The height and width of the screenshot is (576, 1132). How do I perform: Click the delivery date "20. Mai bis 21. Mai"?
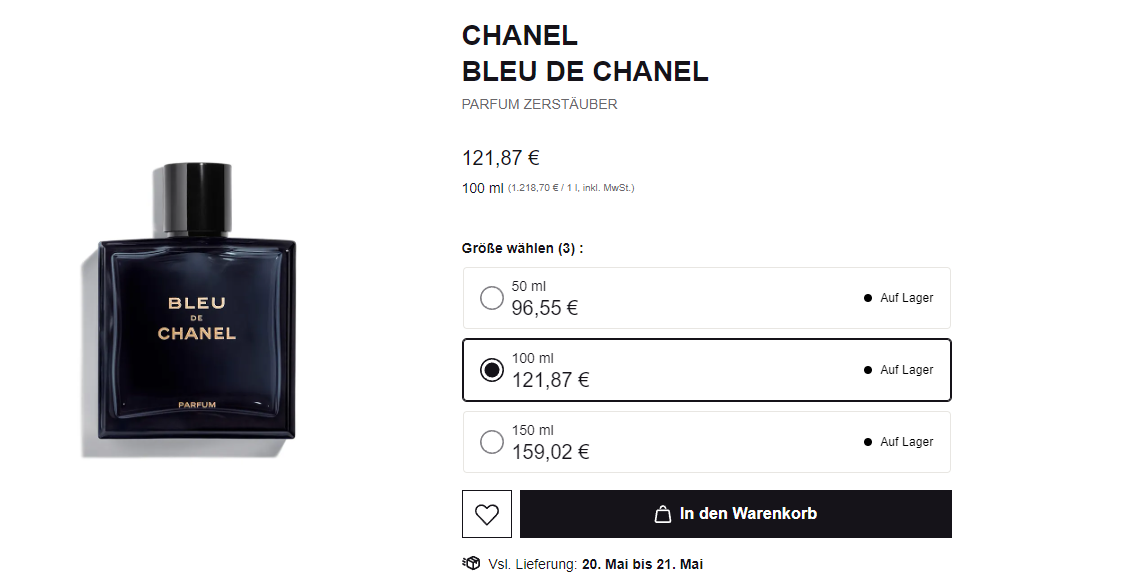(x=642, y=564)
